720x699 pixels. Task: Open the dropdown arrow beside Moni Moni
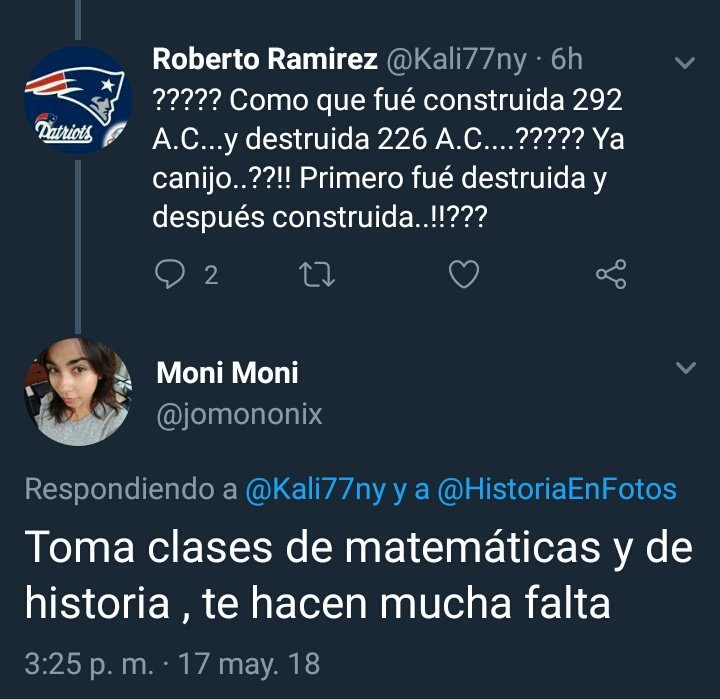point(685,368)
